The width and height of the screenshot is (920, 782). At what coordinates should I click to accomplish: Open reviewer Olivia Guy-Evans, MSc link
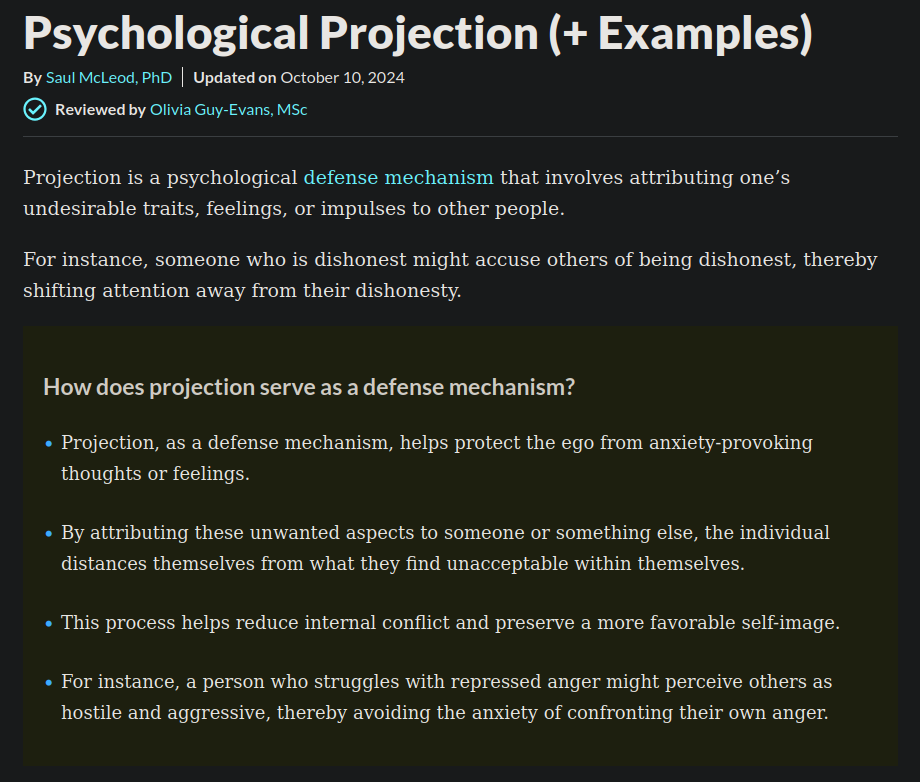(228, 110)
